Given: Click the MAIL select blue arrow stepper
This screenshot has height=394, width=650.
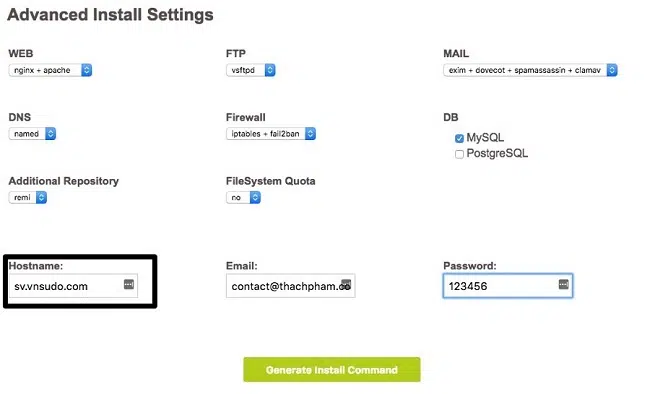Looking at the screenshot, I should pos(612,70).
